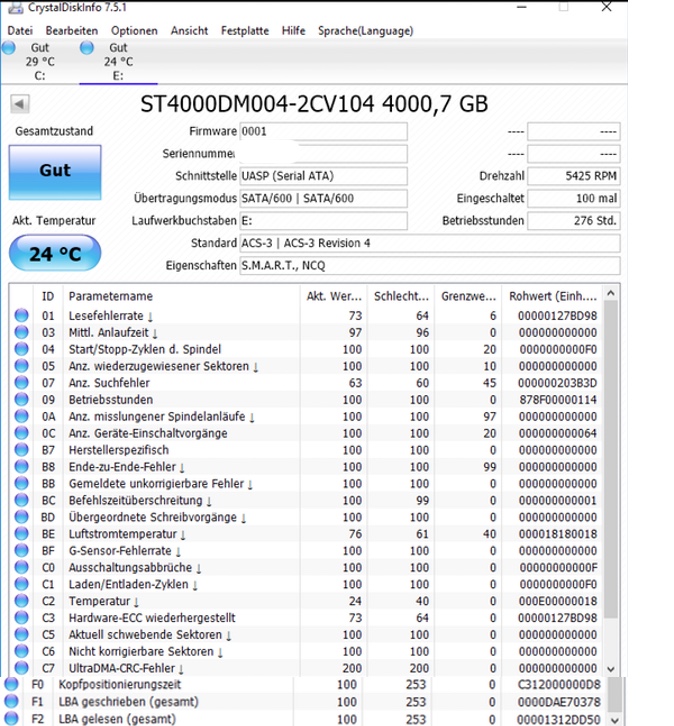The image size is (674, 726).
Task: Click status icon of wiederzugewiesener Sektoren row
Action: 21,366
